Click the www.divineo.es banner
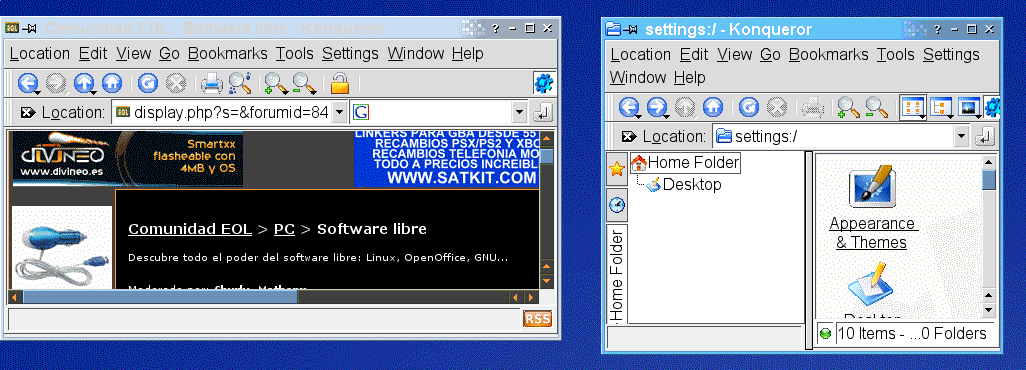1026x370 pixels. [x=128, y=158]
